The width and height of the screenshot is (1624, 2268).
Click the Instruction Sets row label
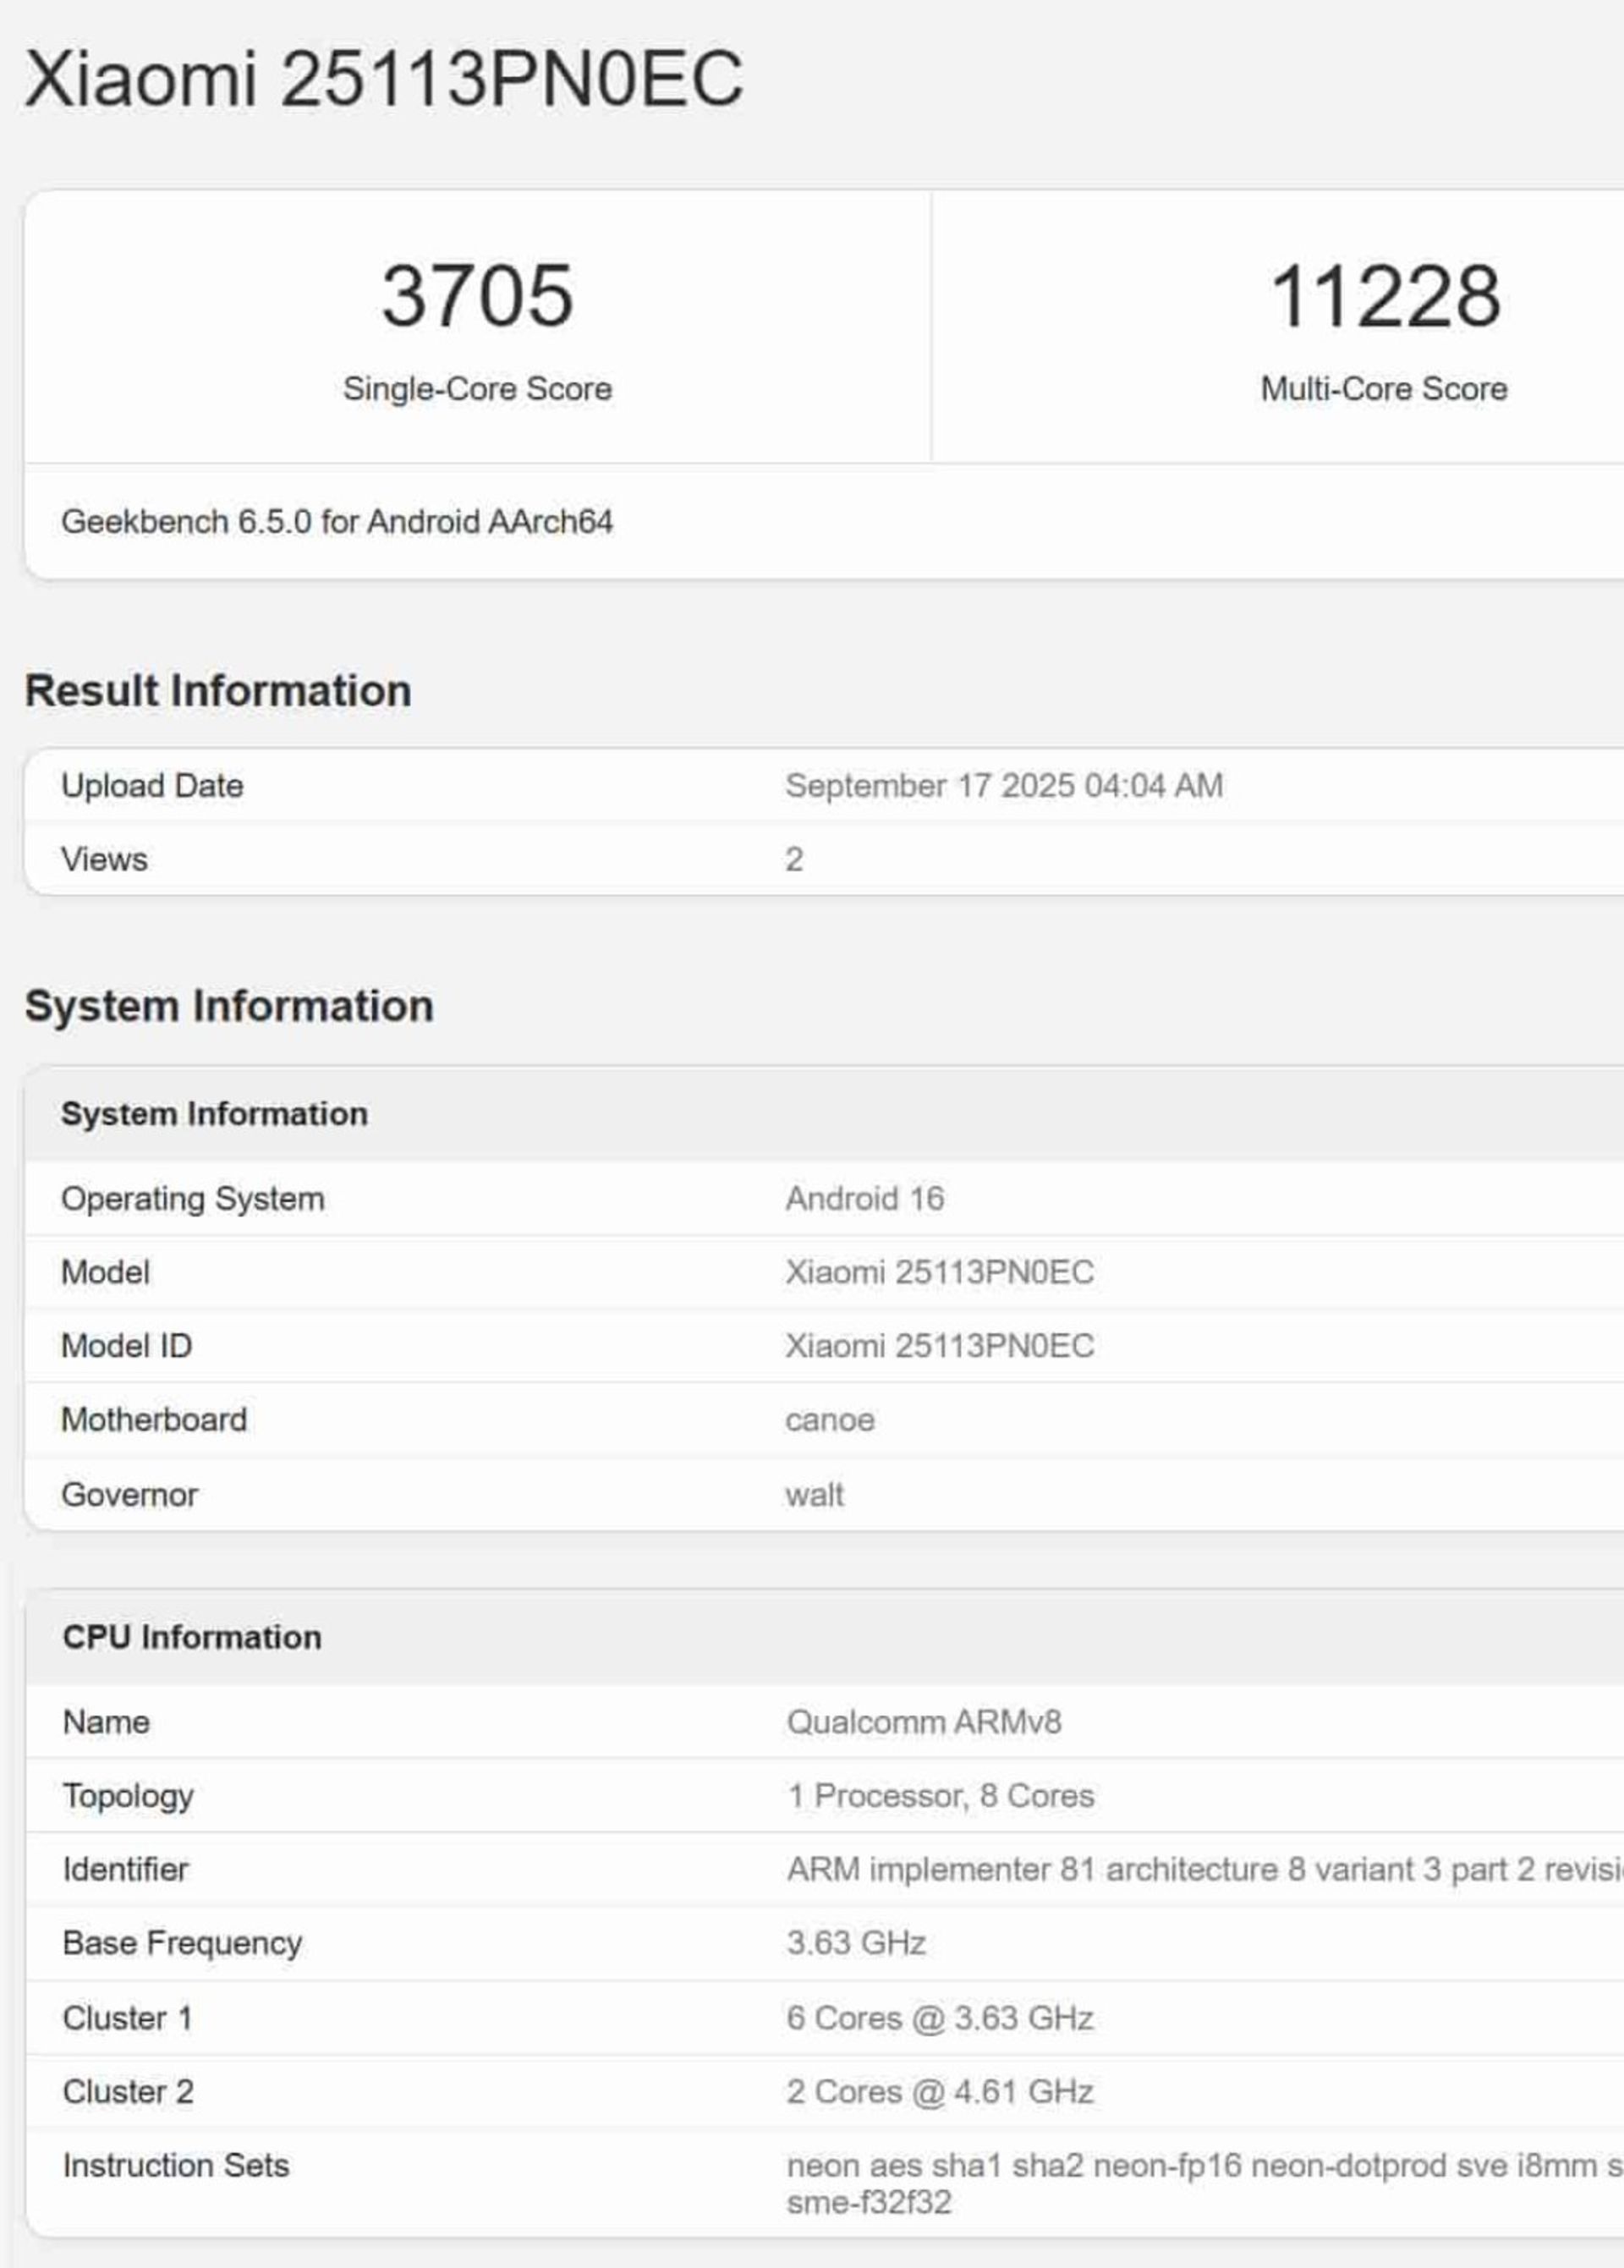[175, 2166]
